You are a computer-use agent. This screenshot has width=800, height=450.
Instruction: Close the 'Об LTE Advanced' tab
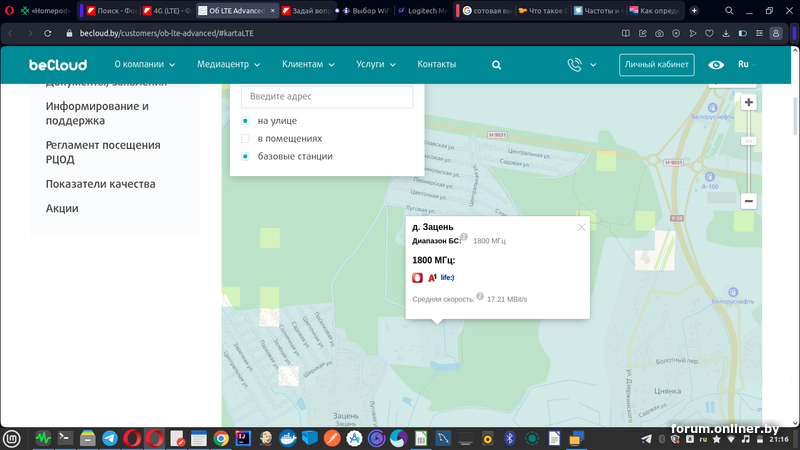coord(272,11)
